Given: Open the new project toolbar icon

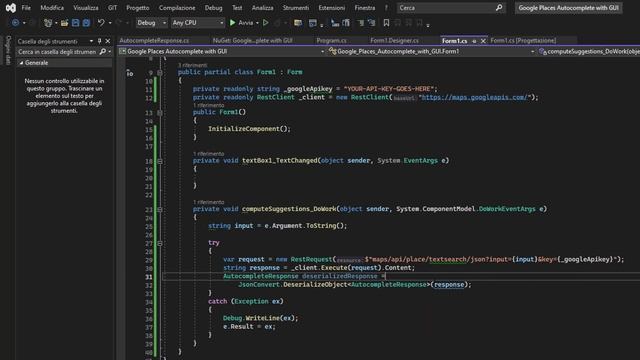Looking at the screenshot, I should [x=48, y=23].
